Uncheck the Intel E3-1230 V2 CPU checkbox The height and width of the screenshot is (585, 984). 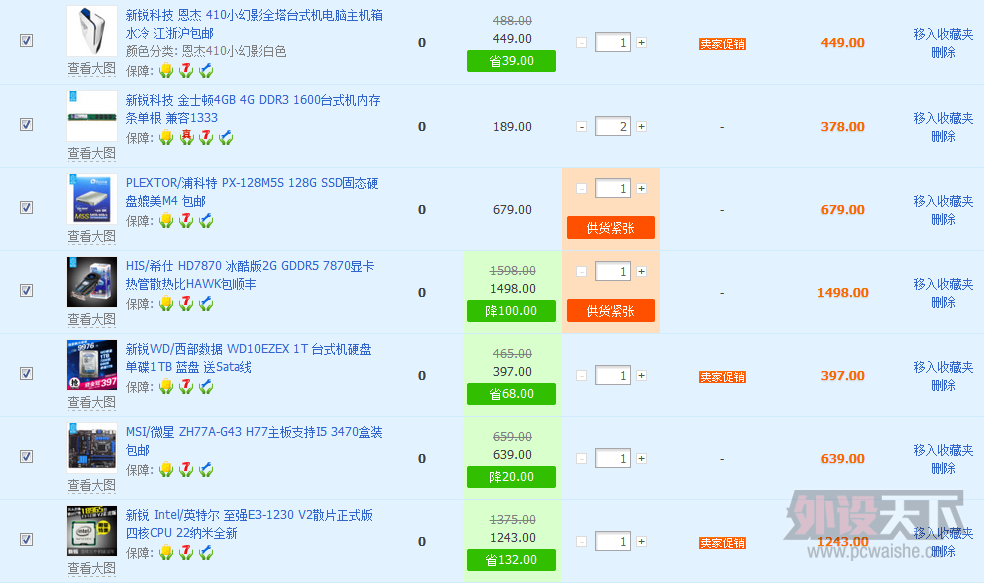[x=26, y=539]
